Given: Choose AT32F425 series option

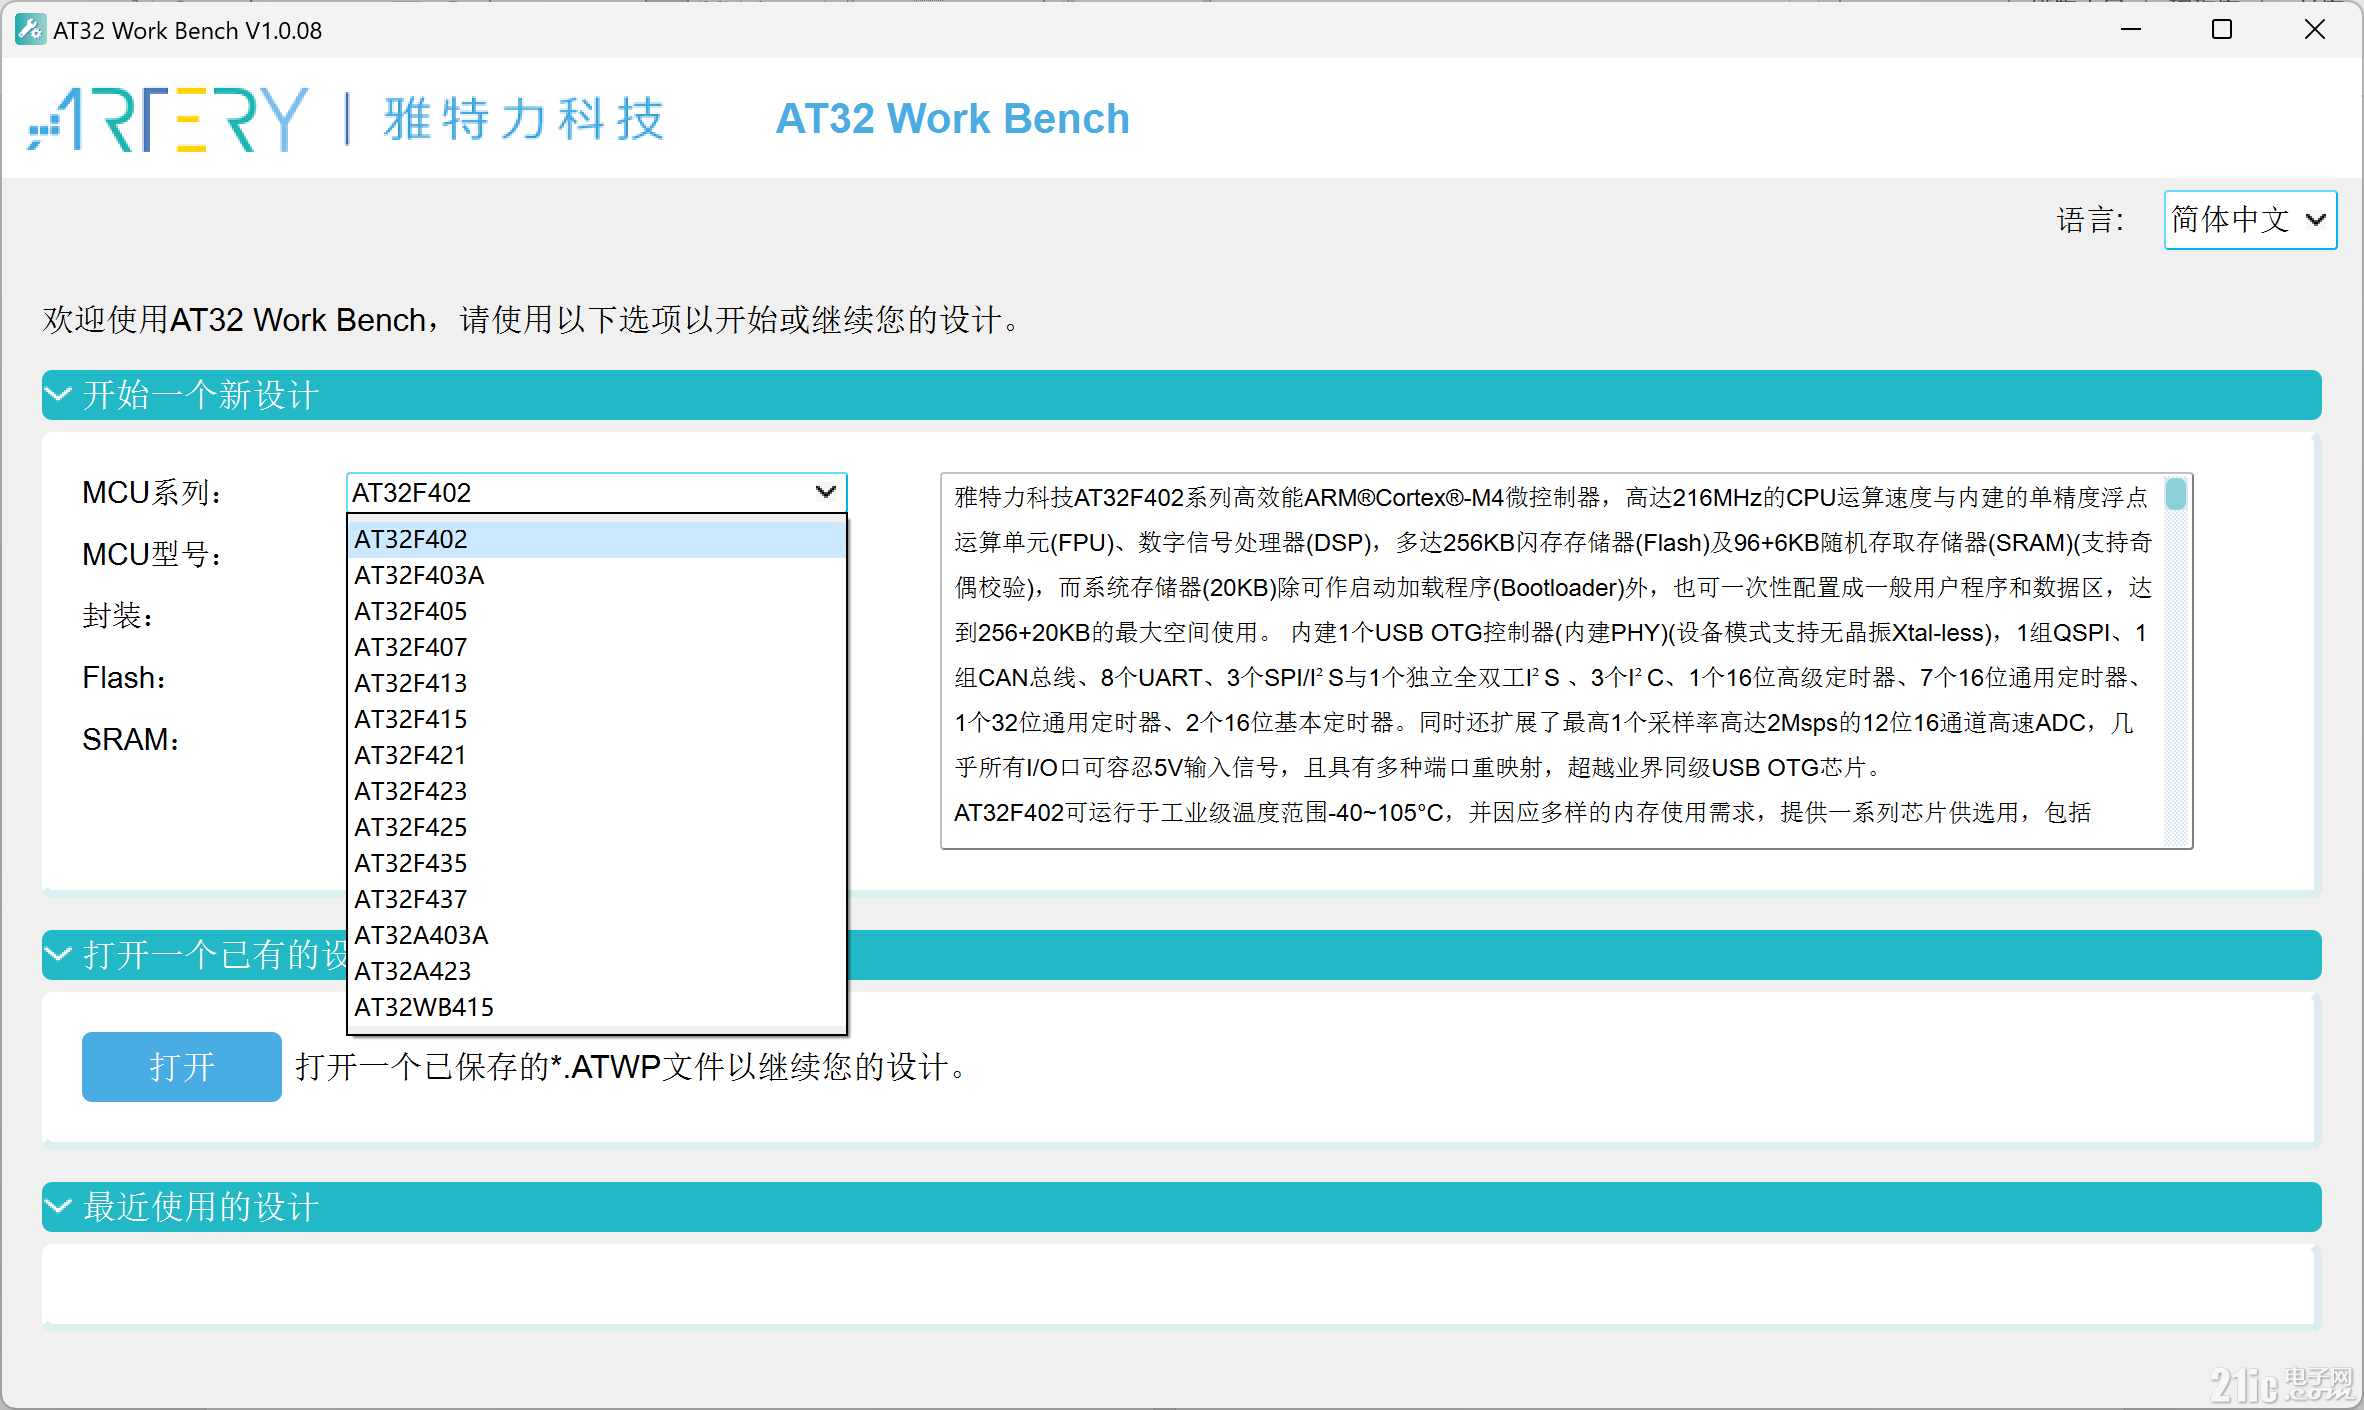Looking at the screenshot, I should point(596,827).
